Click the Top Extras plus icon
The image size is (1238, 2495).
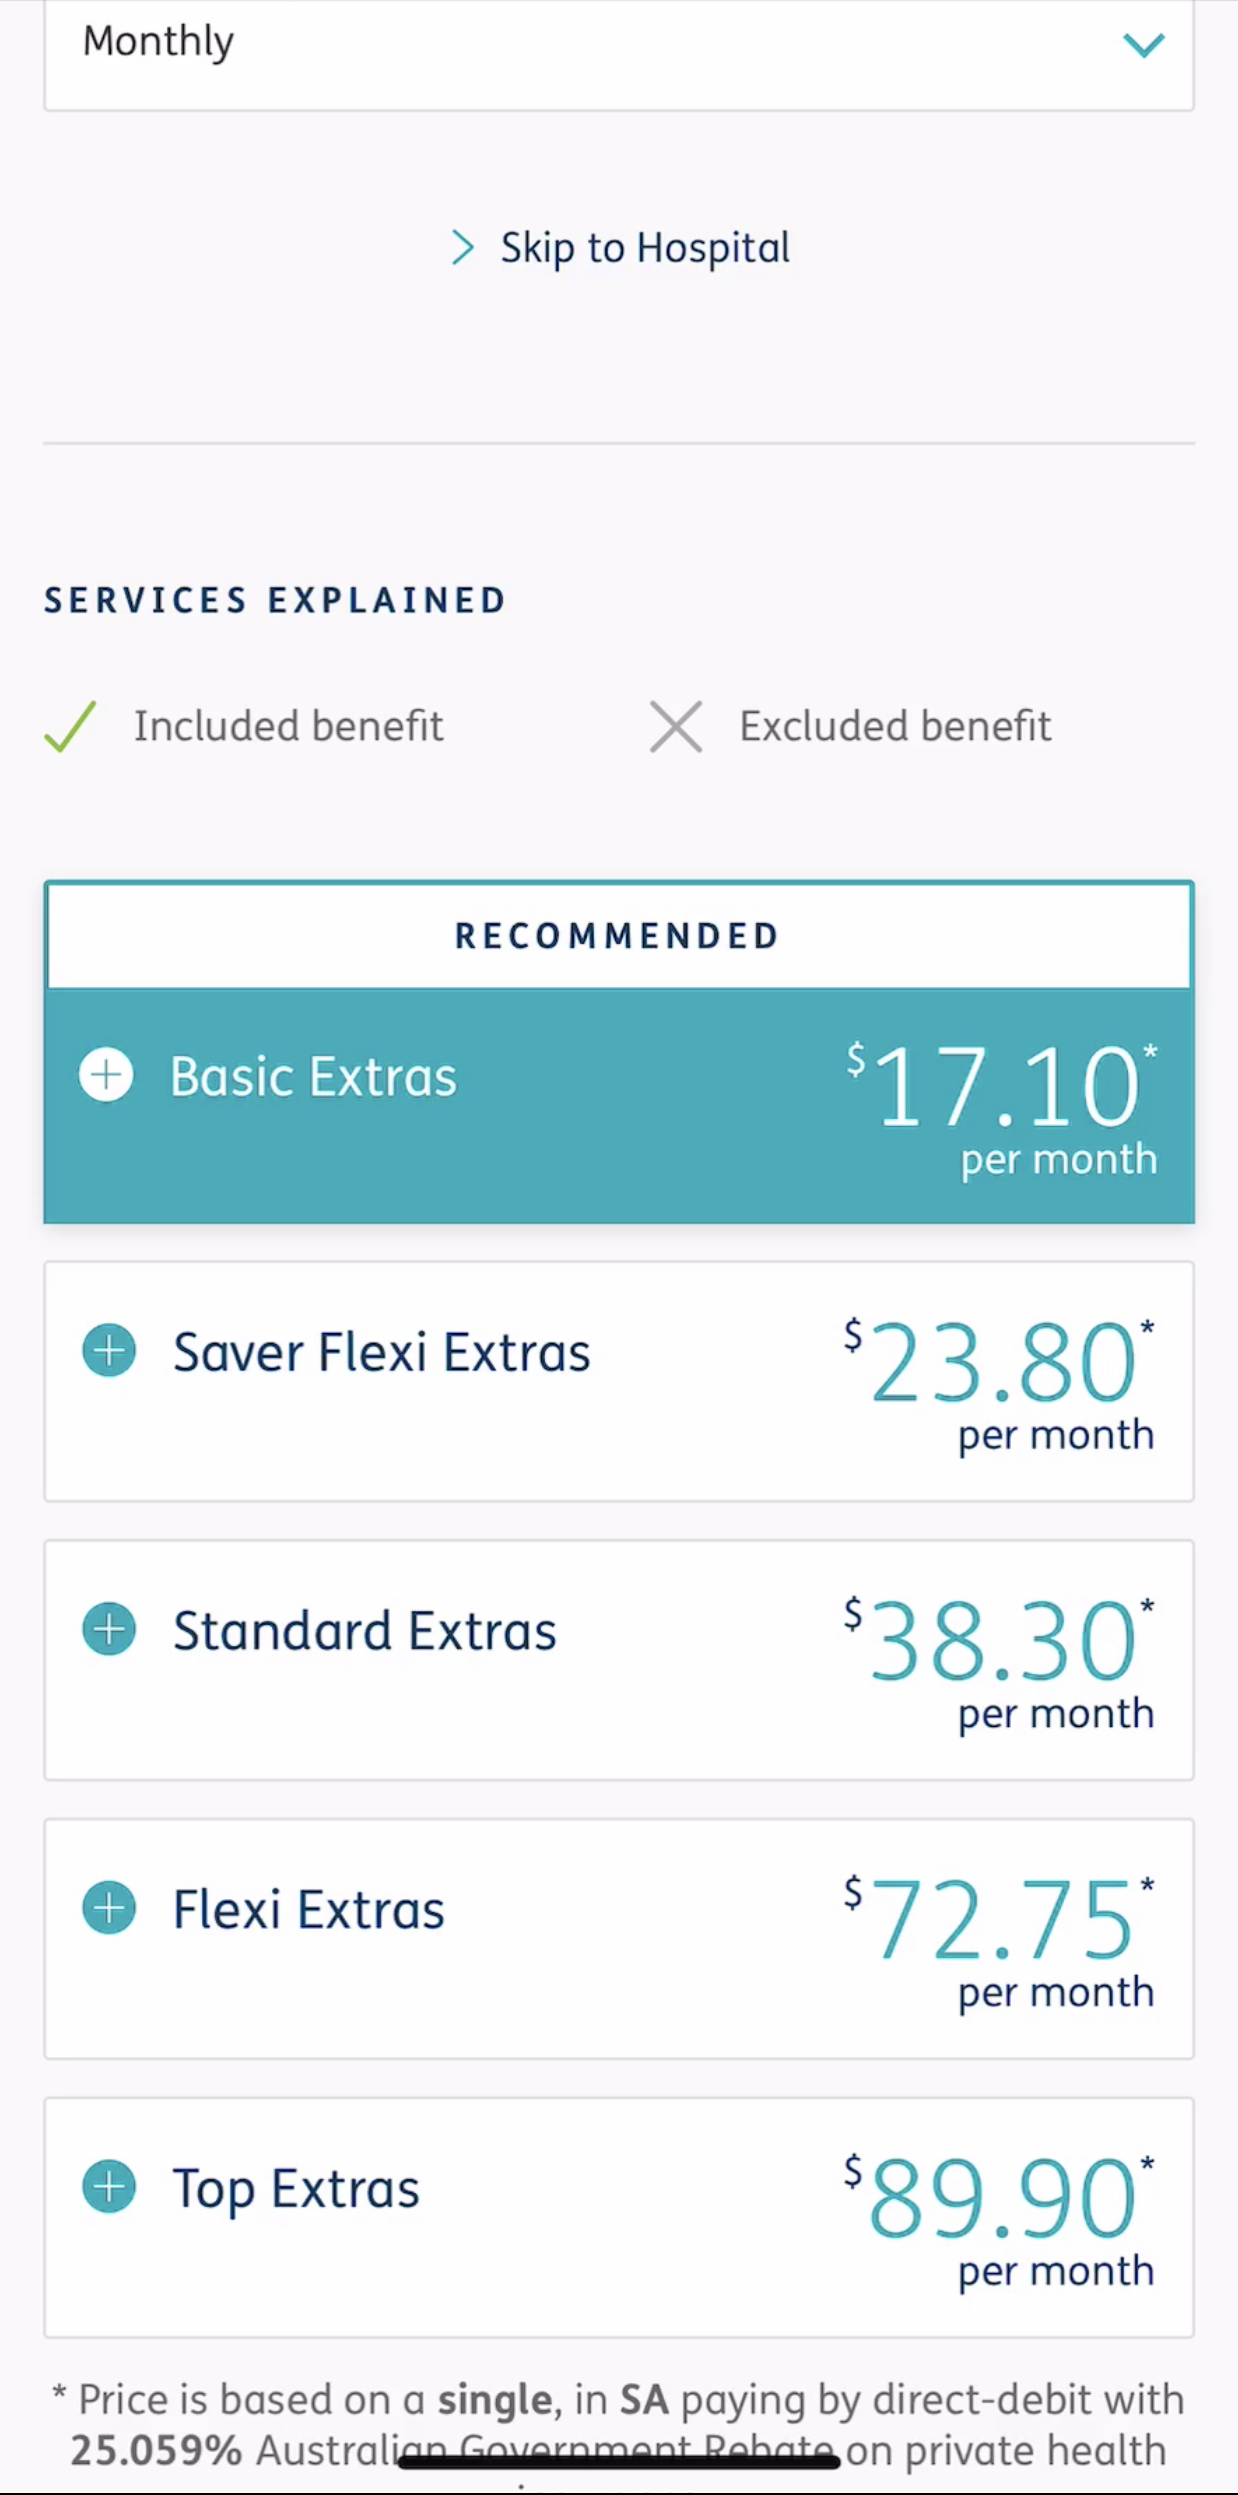point(109,2187)
